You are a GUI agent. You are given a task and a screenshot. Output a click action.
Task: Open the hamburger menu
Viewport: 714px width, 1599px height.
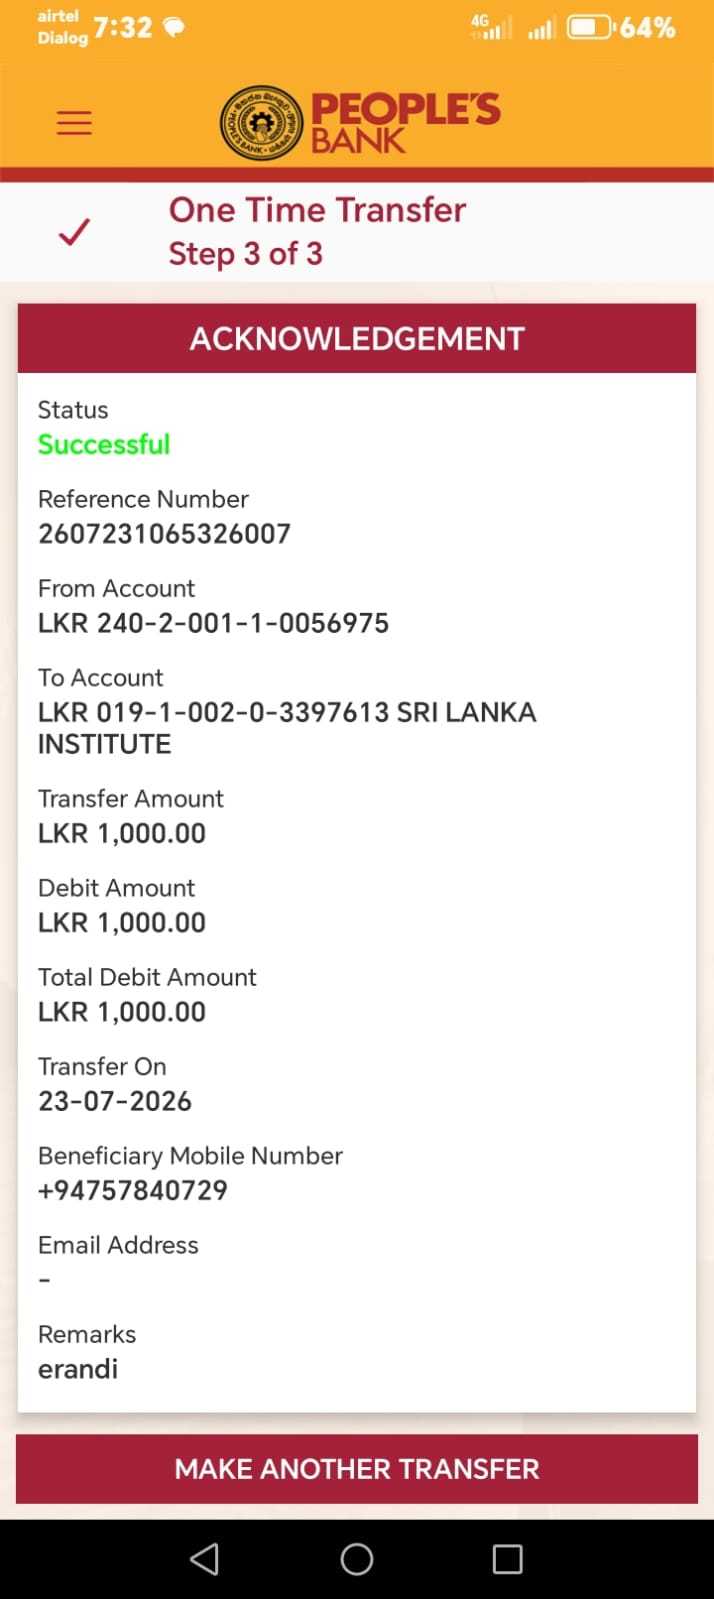(x=74, y=123)
